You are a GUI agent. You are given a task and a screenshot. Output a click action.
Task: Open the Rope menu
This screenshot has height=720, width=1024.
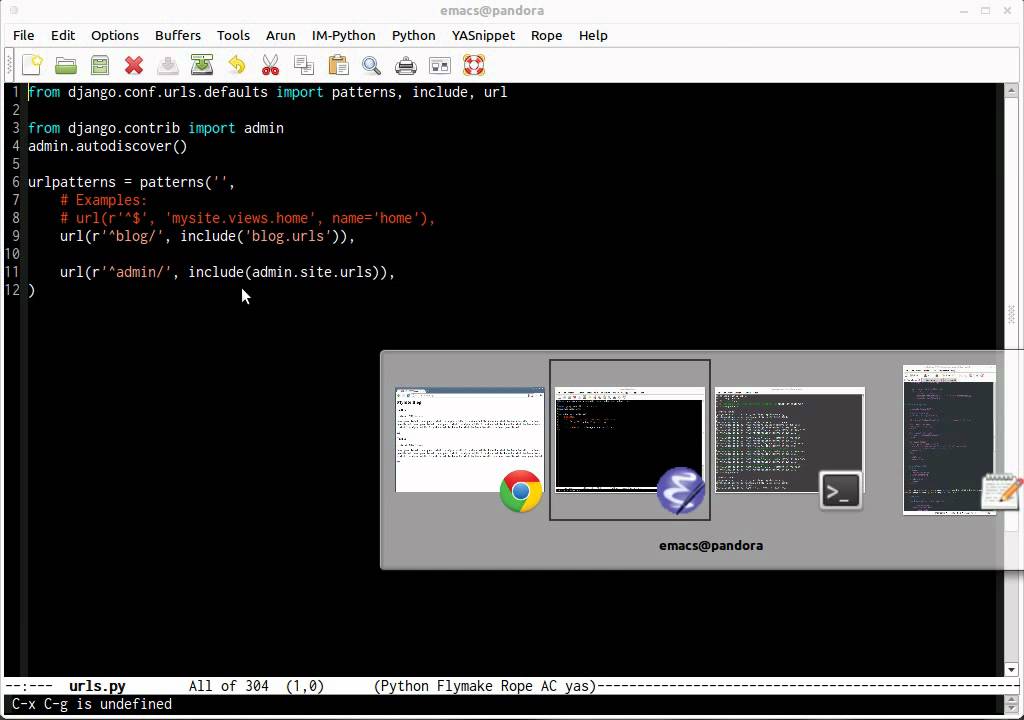[x=546, y=35]
